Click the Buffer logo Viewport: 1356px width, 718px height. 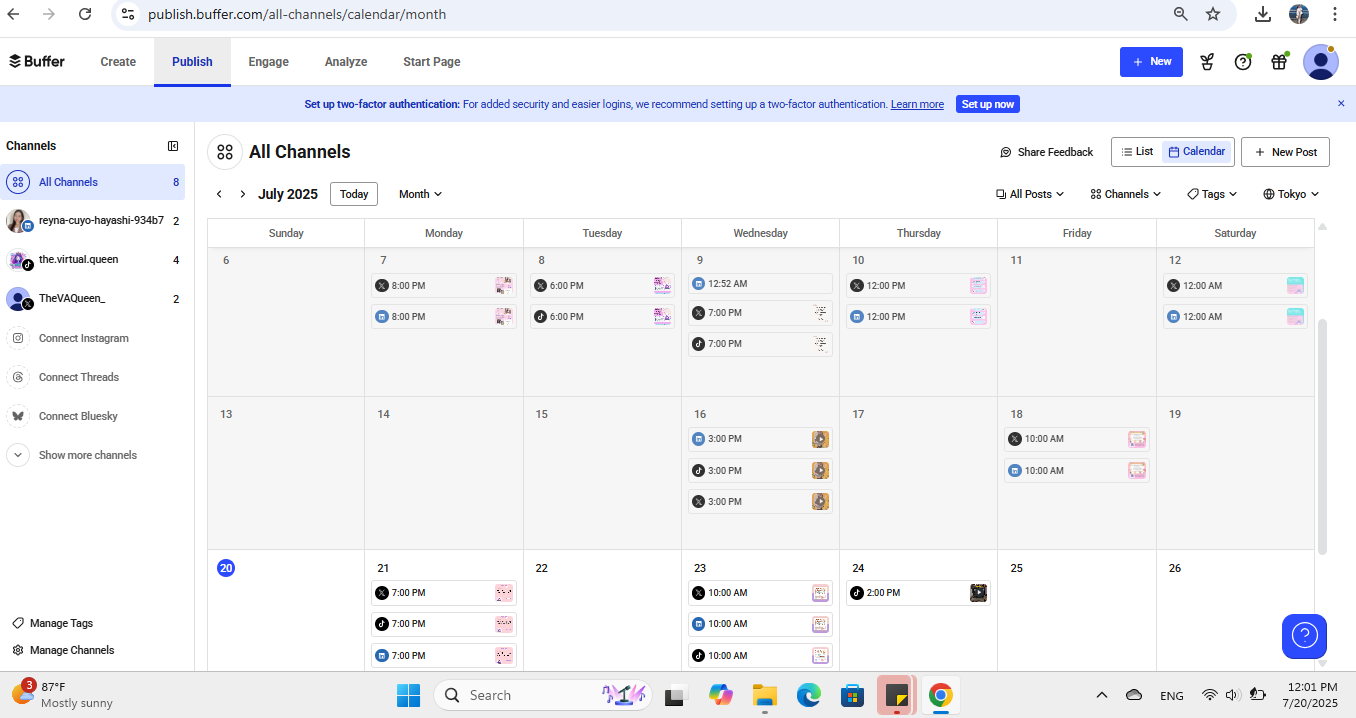click(37, 61)
